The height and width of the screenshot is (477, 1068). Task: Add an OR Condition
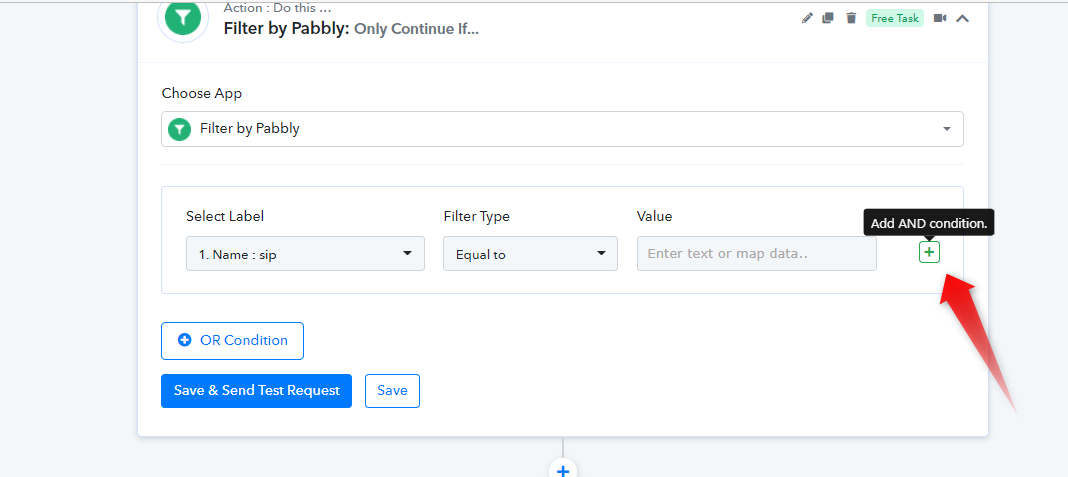(232, 341)
